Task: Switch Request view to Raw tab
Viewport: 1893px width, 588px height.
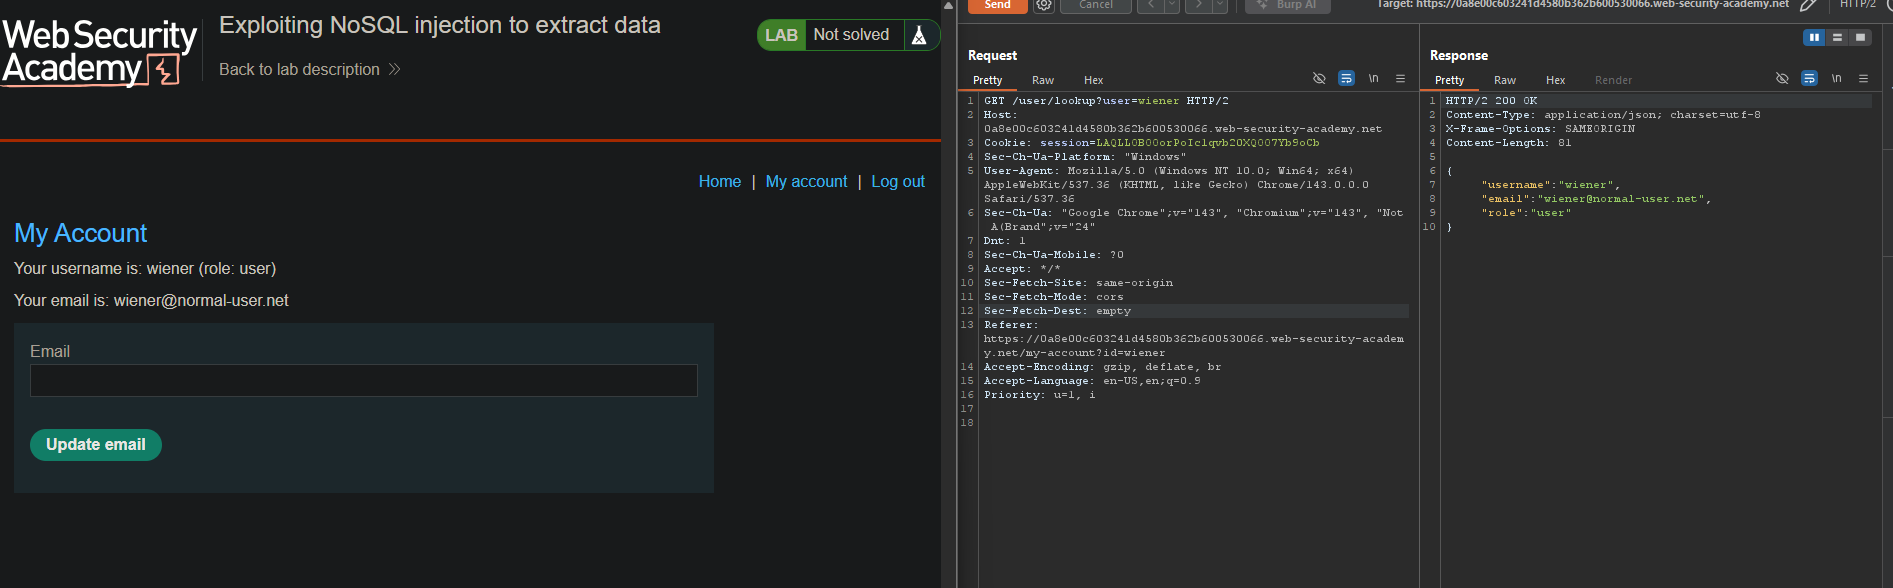Action: click(x=1043, y=80)
